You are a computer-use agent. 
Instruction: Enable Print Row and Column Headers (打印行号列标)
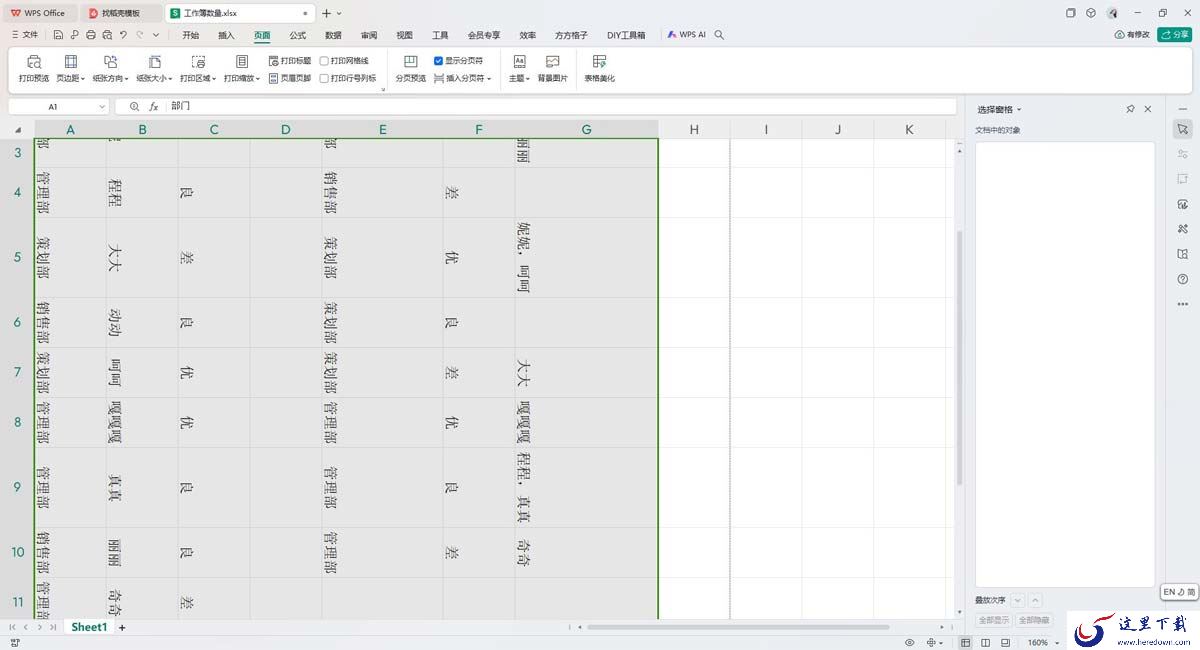click(x=324, y=78)
